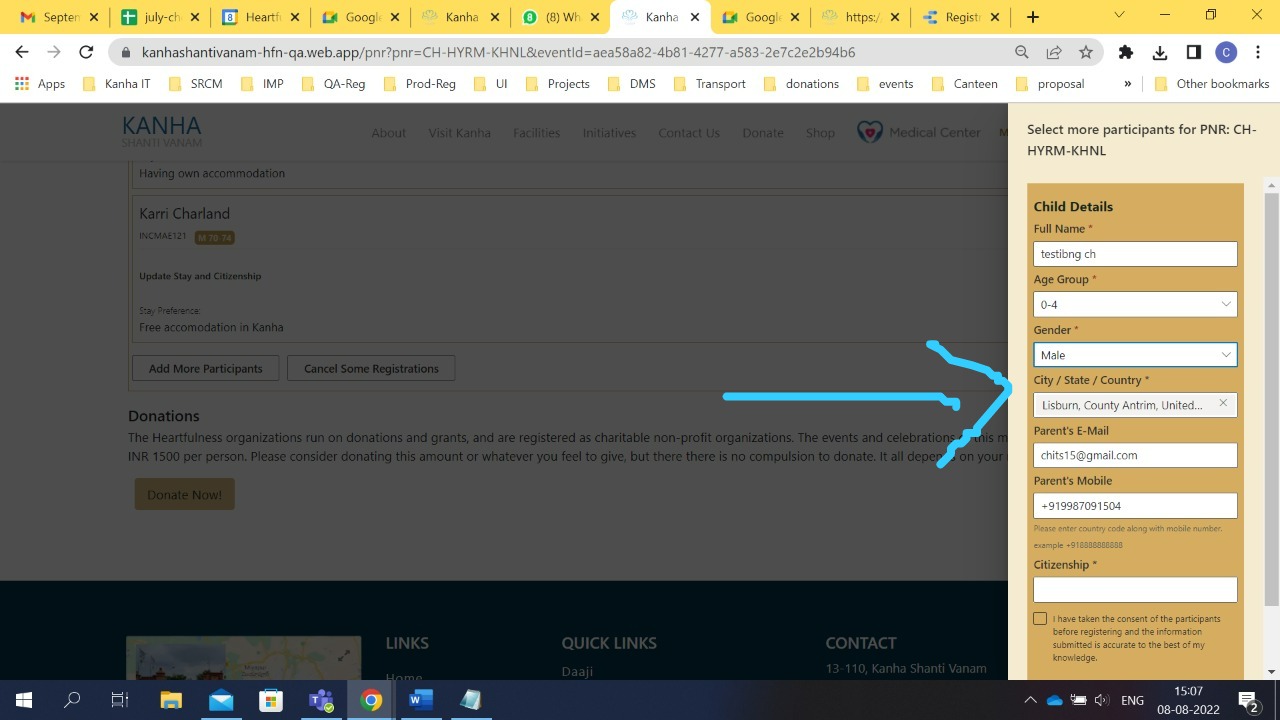The width and height of the screenshot is (1280, 720).
Task: Reload the page with browser refresh icon
Action: pos(86,53)
